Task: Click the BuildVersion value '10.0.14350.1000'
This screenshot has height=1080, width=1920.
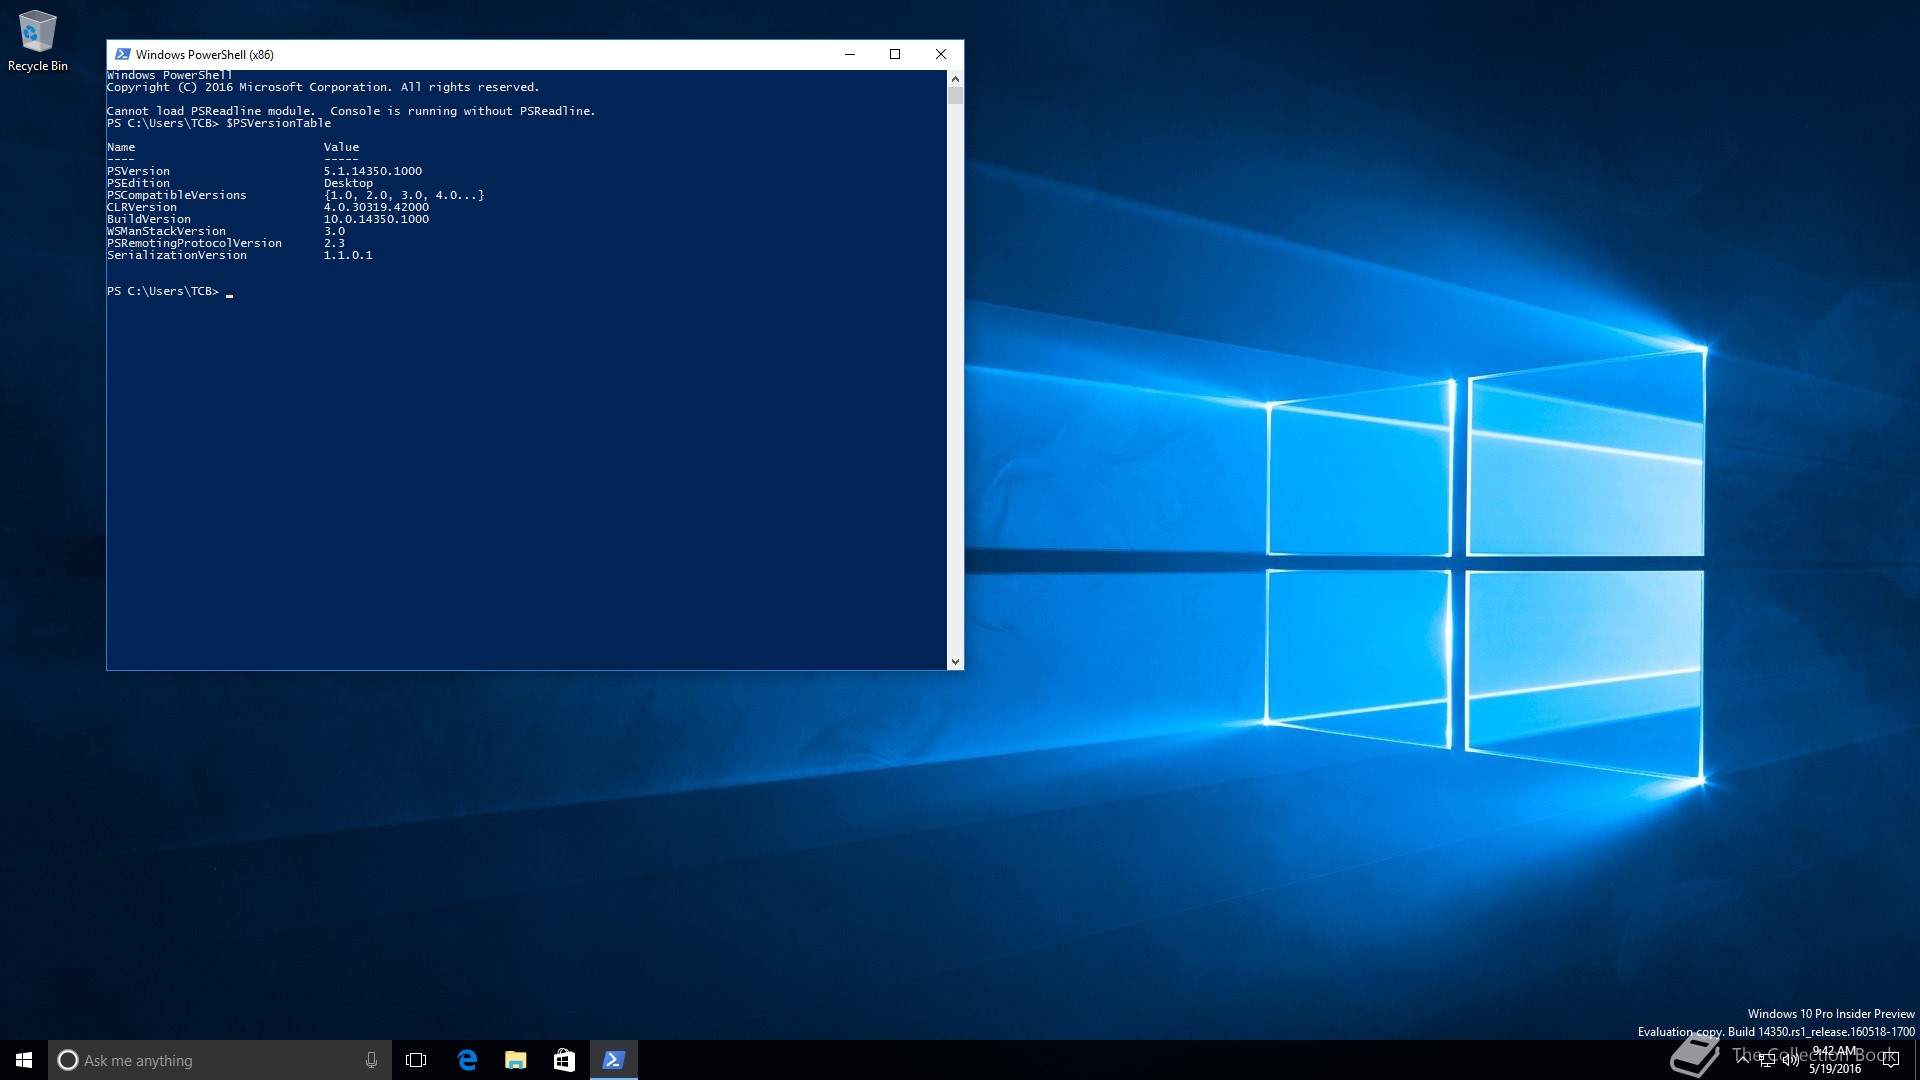Action: 376,219
